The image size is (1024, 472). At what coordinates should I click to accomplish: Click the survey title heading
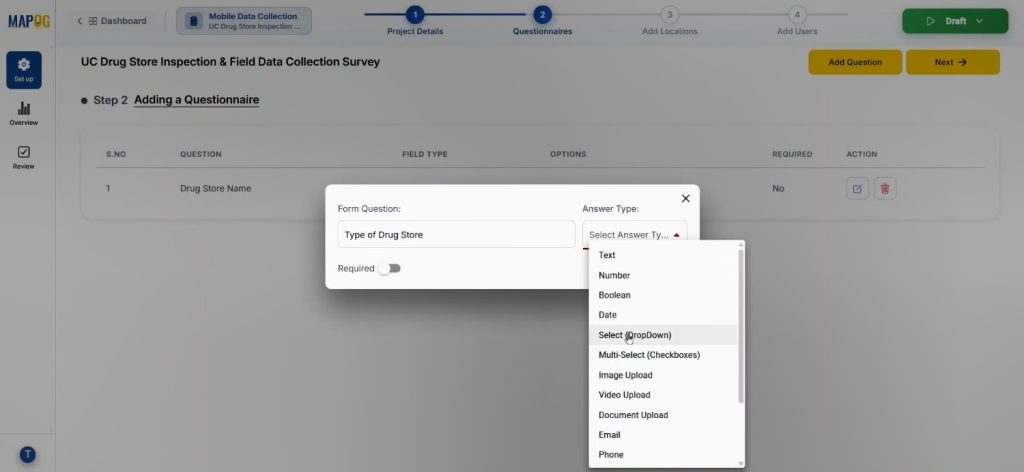click(x=231, y=62)
